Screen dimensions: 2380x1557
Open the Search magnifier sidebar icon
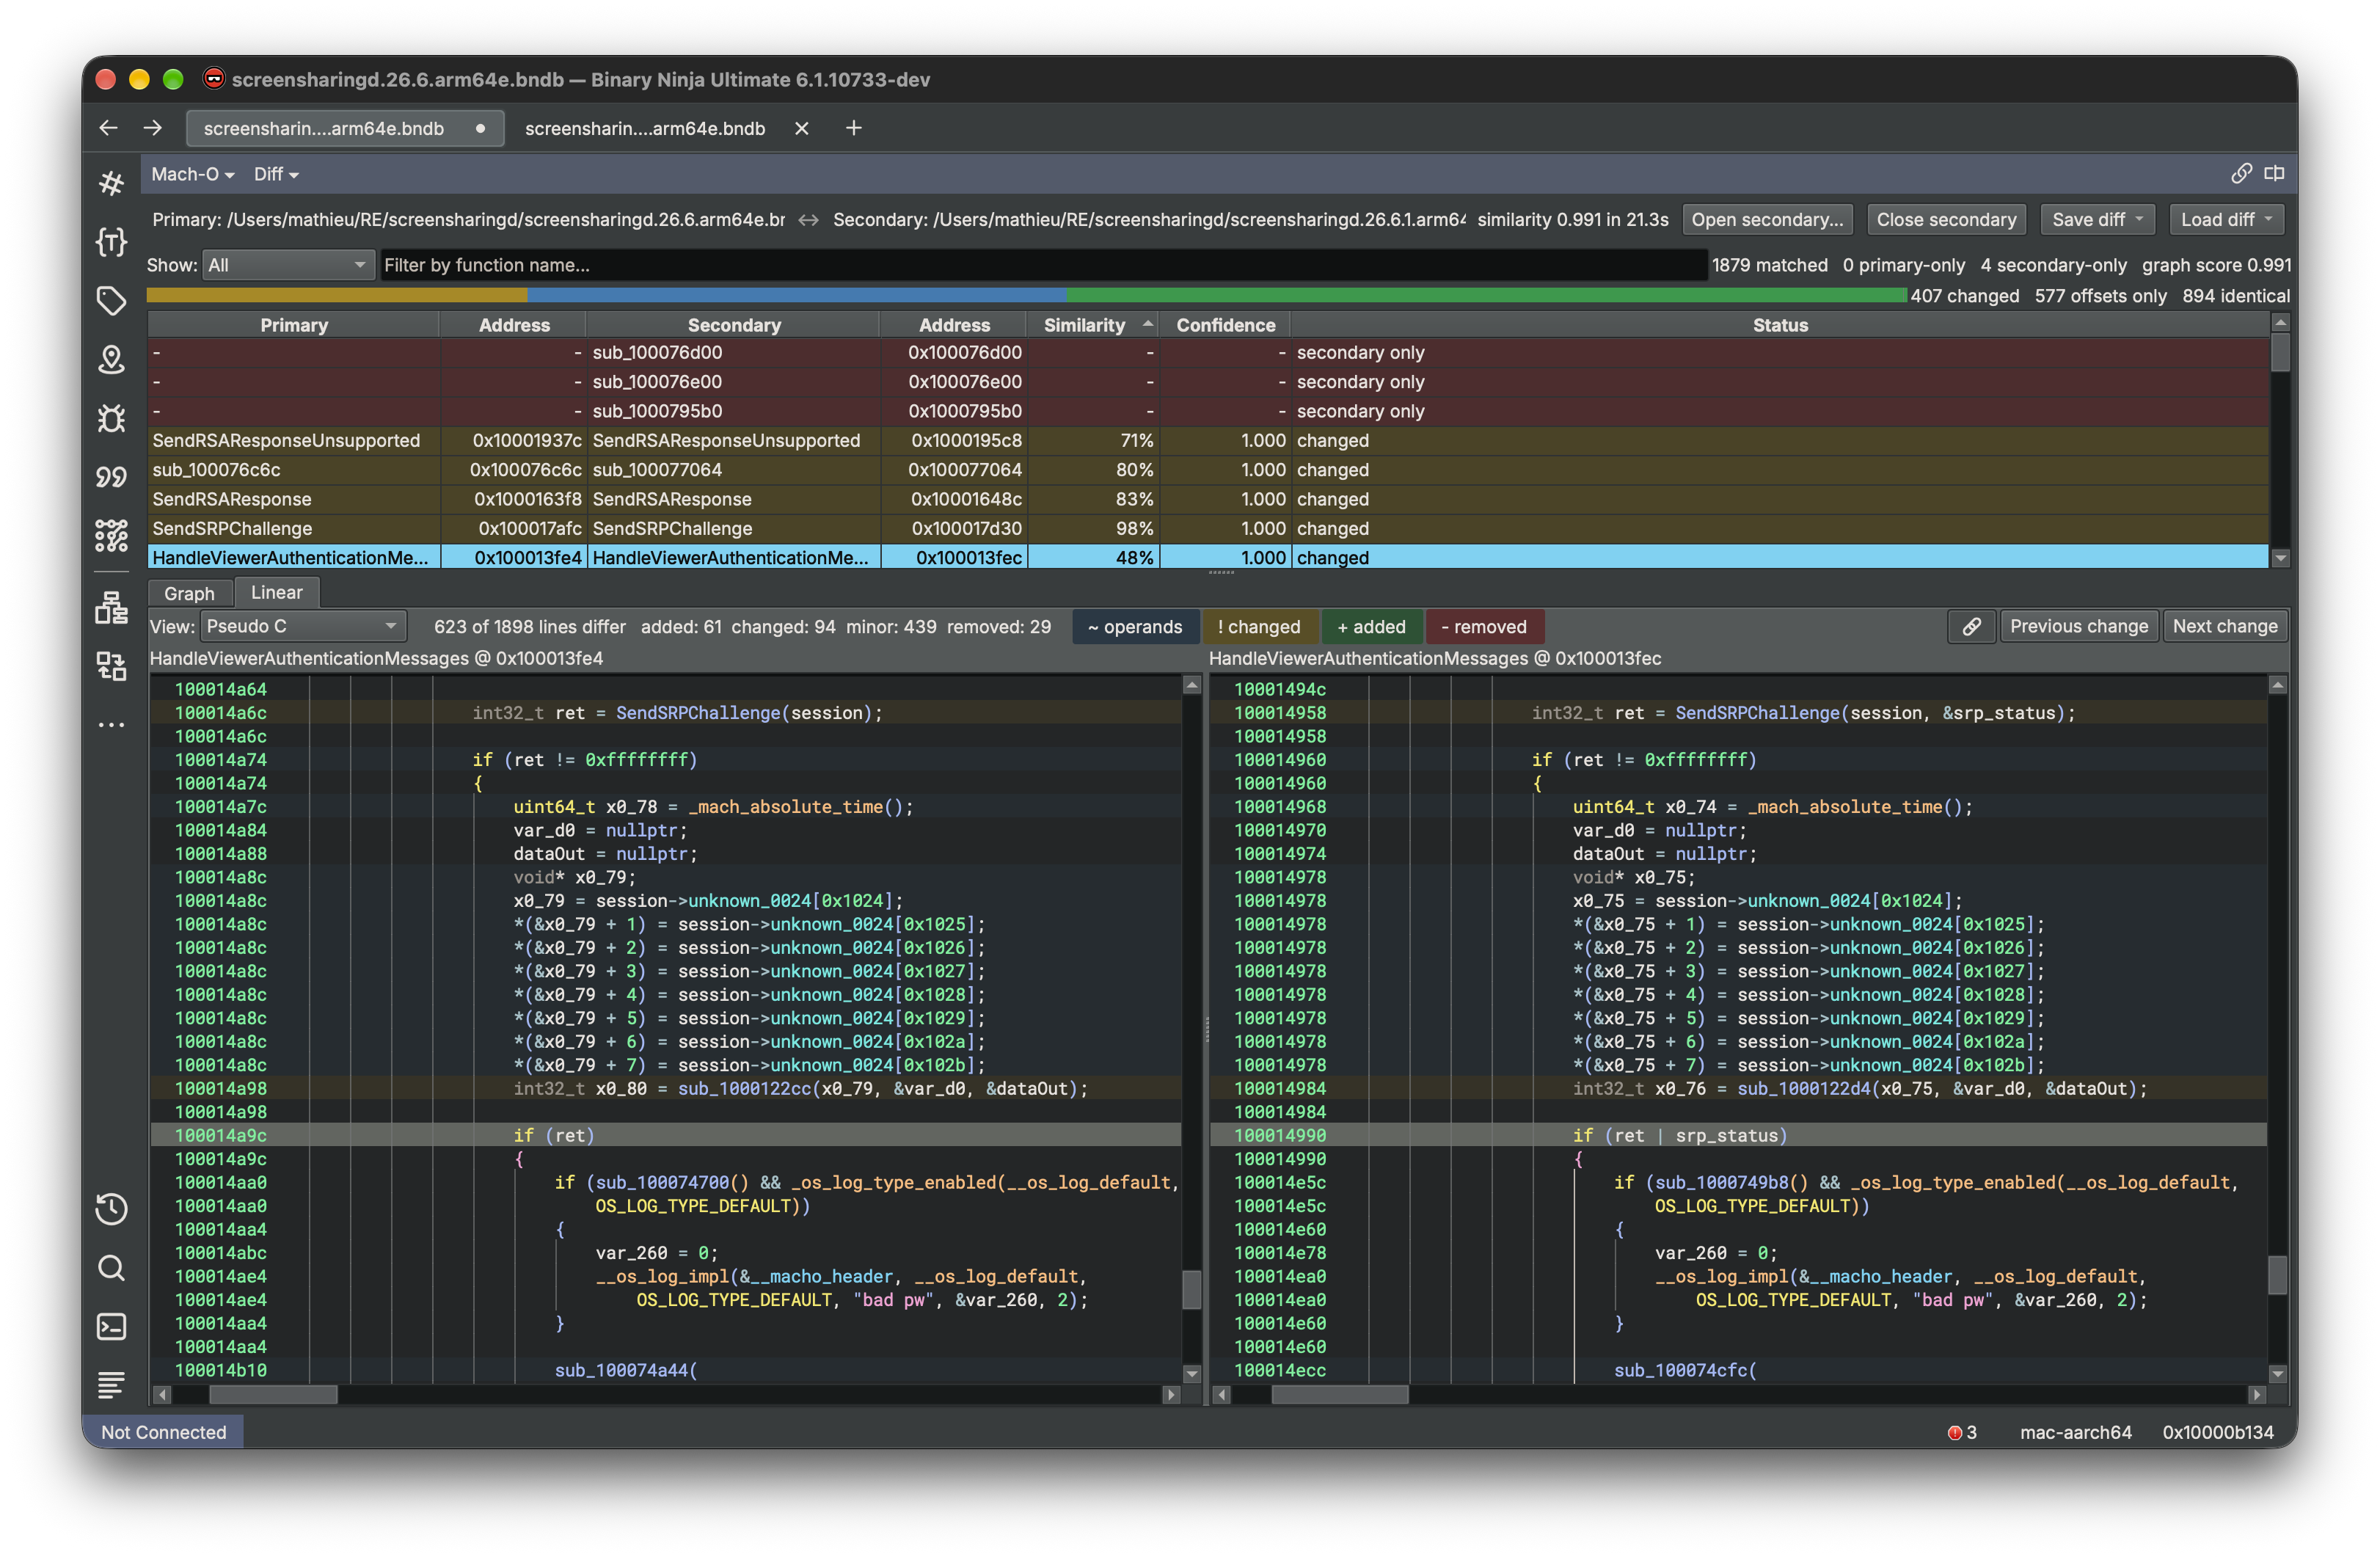(x=111, y=1268)
